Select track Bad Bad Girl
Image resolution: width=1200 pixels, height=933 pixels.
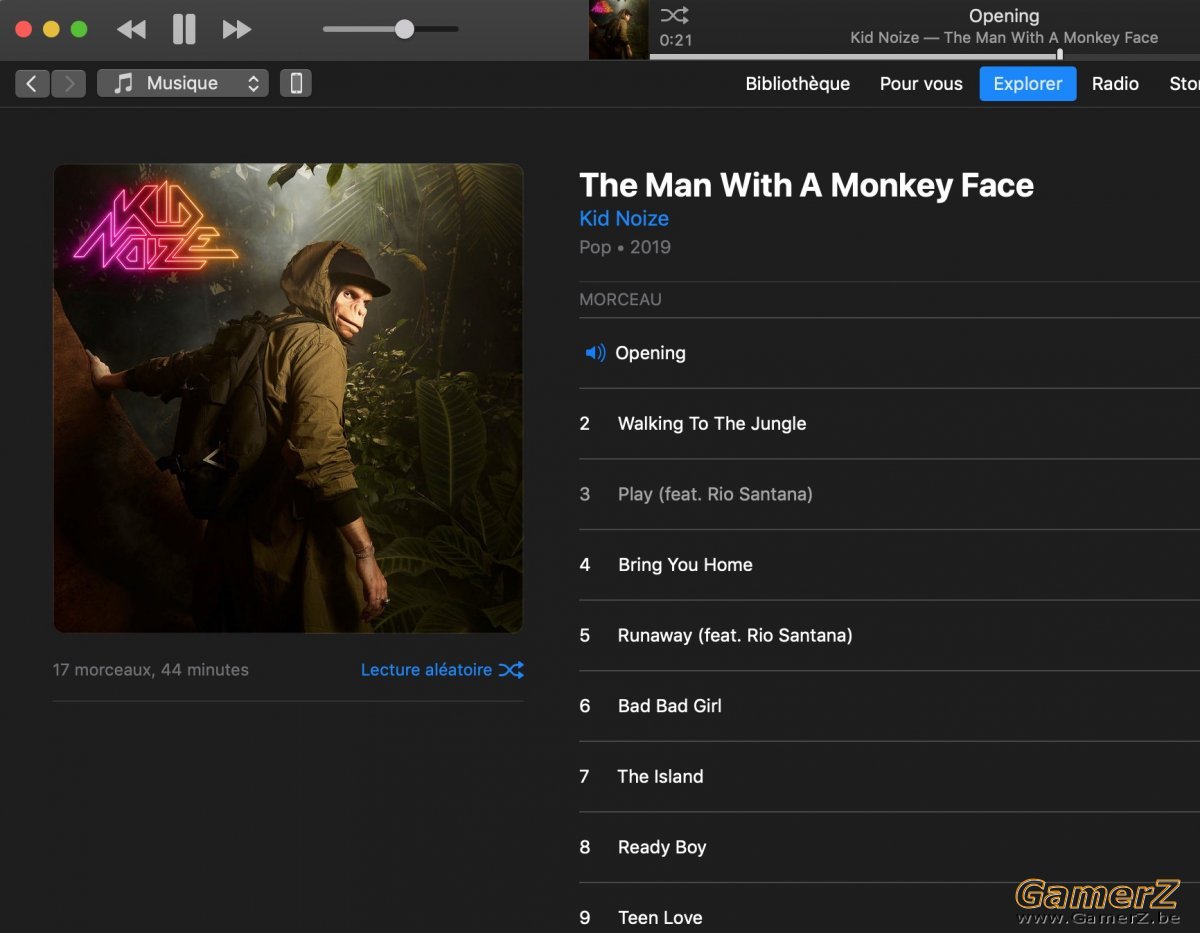[889, 706]
